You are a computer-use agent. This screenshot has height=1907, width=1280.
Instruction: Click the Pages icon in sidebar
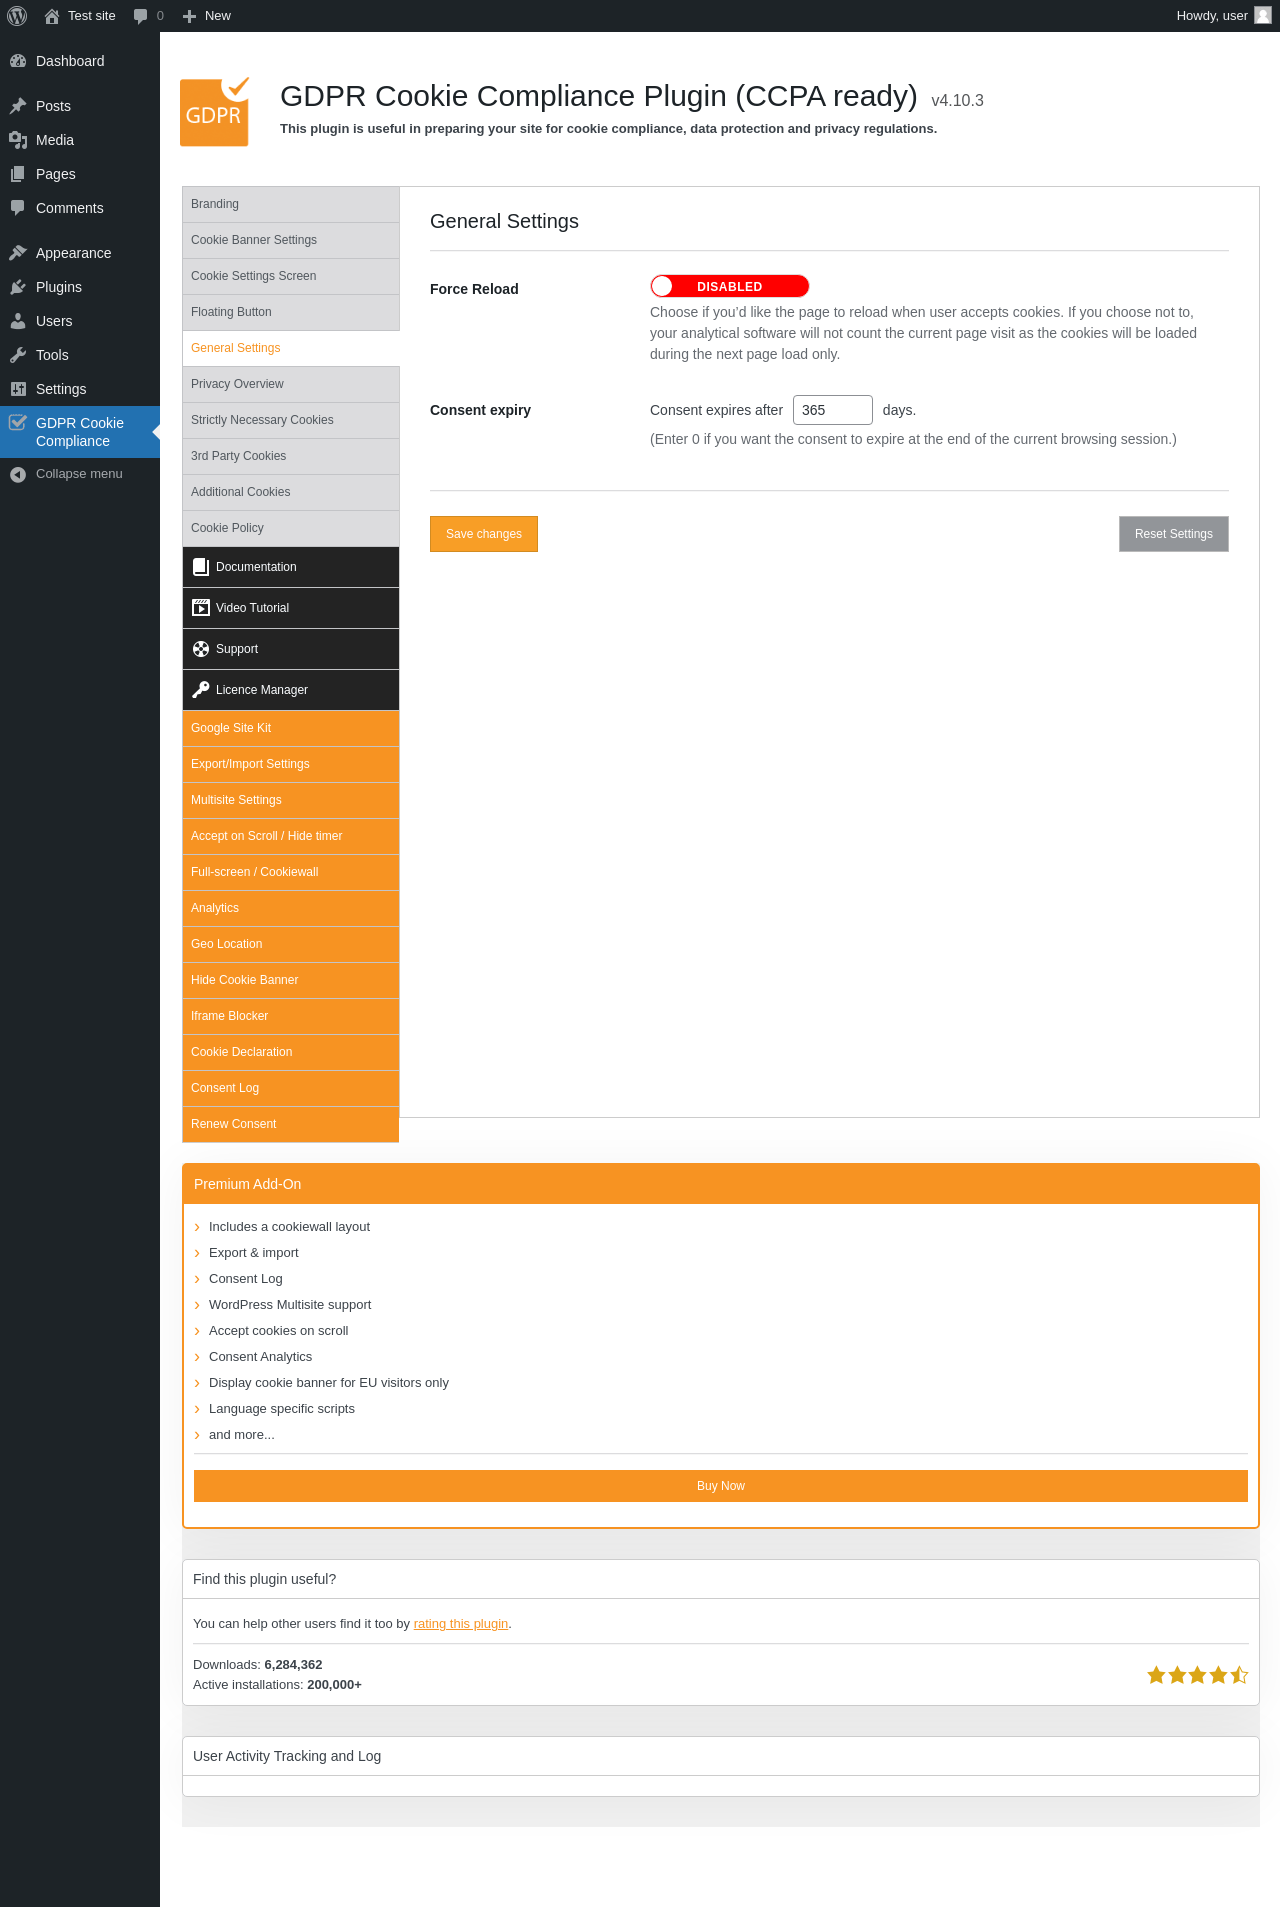point(18,174)
